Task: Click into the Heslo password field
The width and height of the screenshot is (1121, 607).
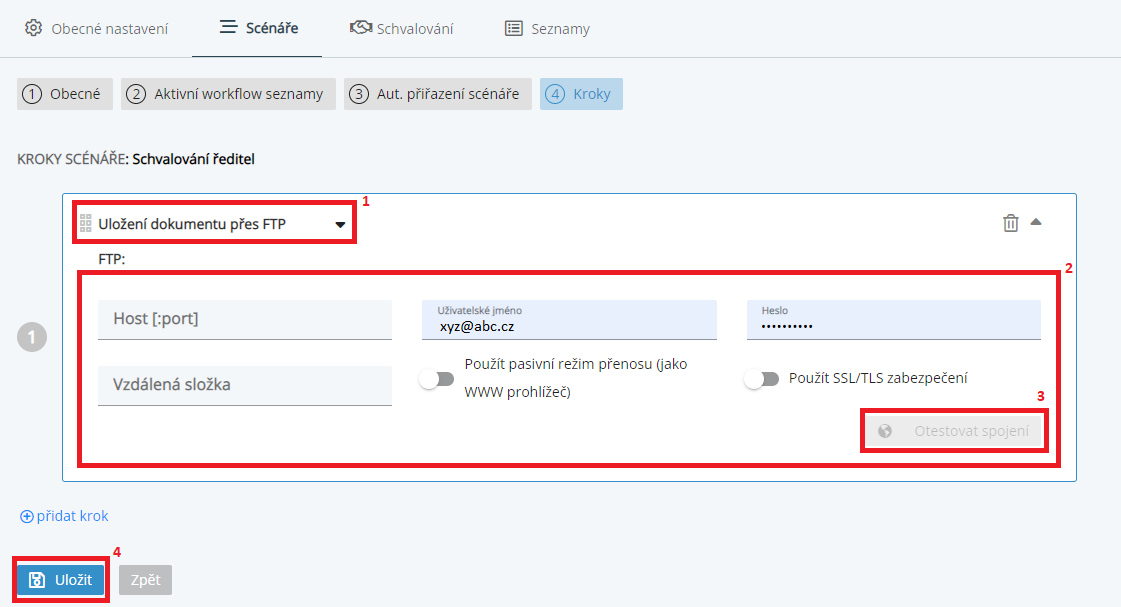Action: (893, 325)
